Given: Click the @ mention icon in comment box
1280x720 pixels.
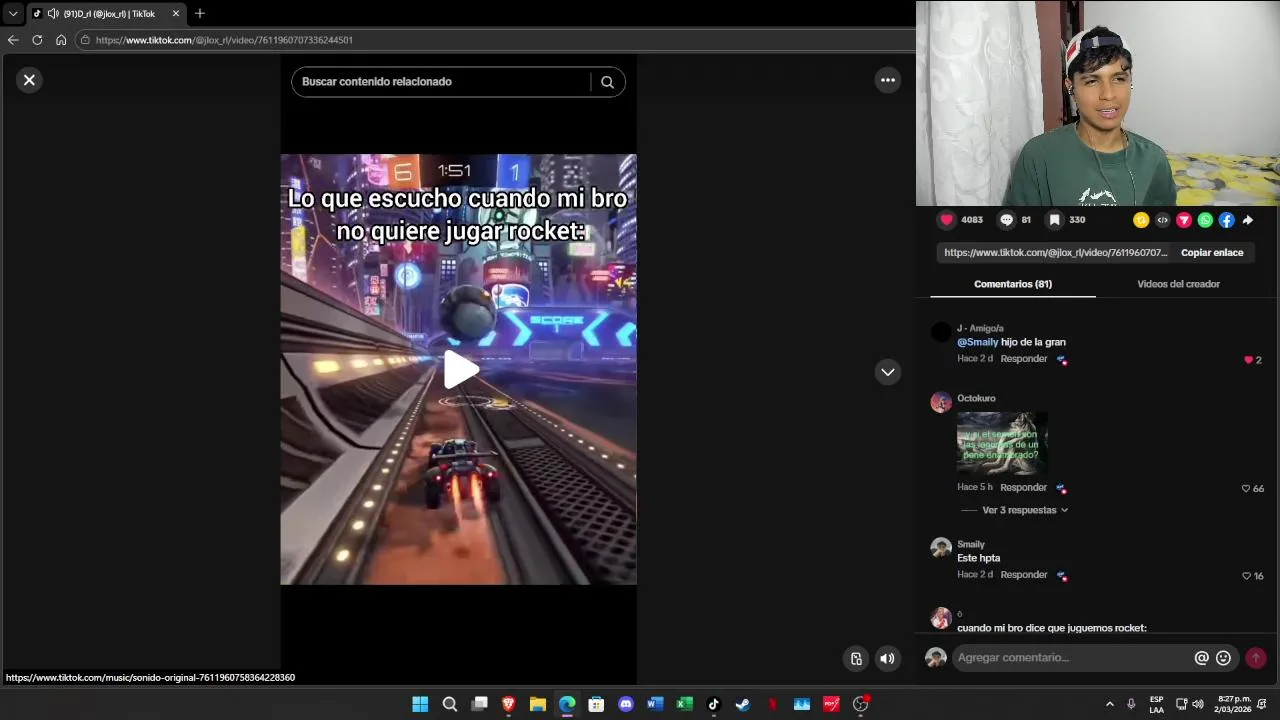Looking at the screenshot, I should pyautogui.click(x=1202, y=658).
